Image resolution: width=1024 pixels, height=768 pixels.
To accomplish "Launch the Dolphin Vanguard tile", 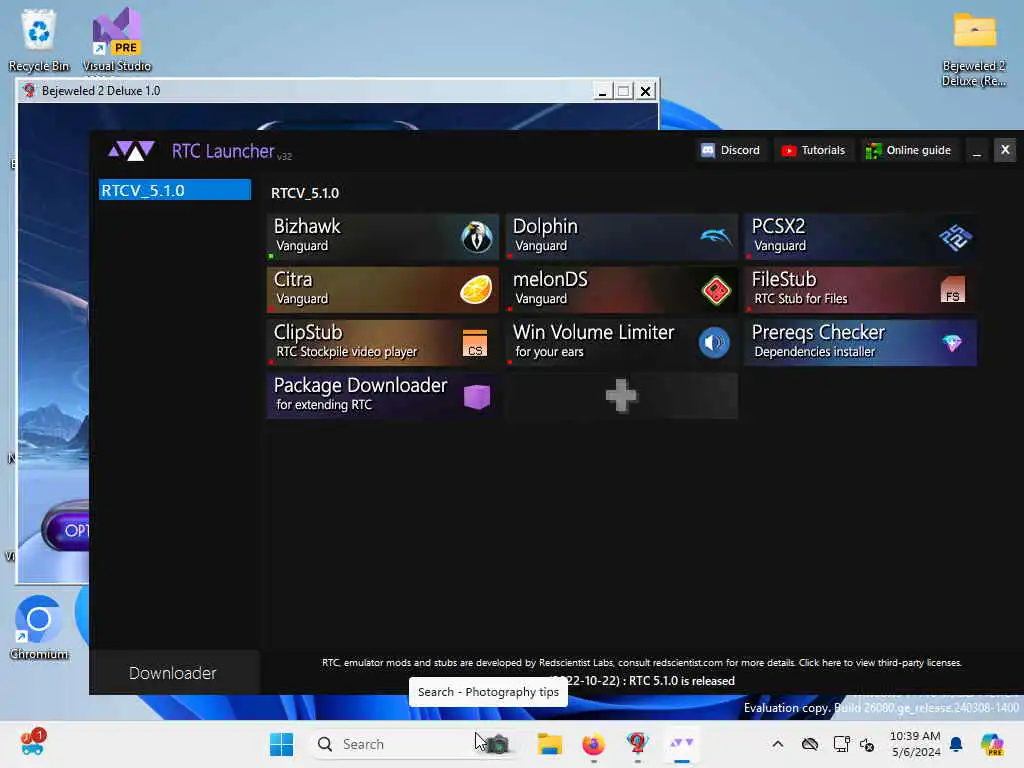I will (x=622, y=236).
